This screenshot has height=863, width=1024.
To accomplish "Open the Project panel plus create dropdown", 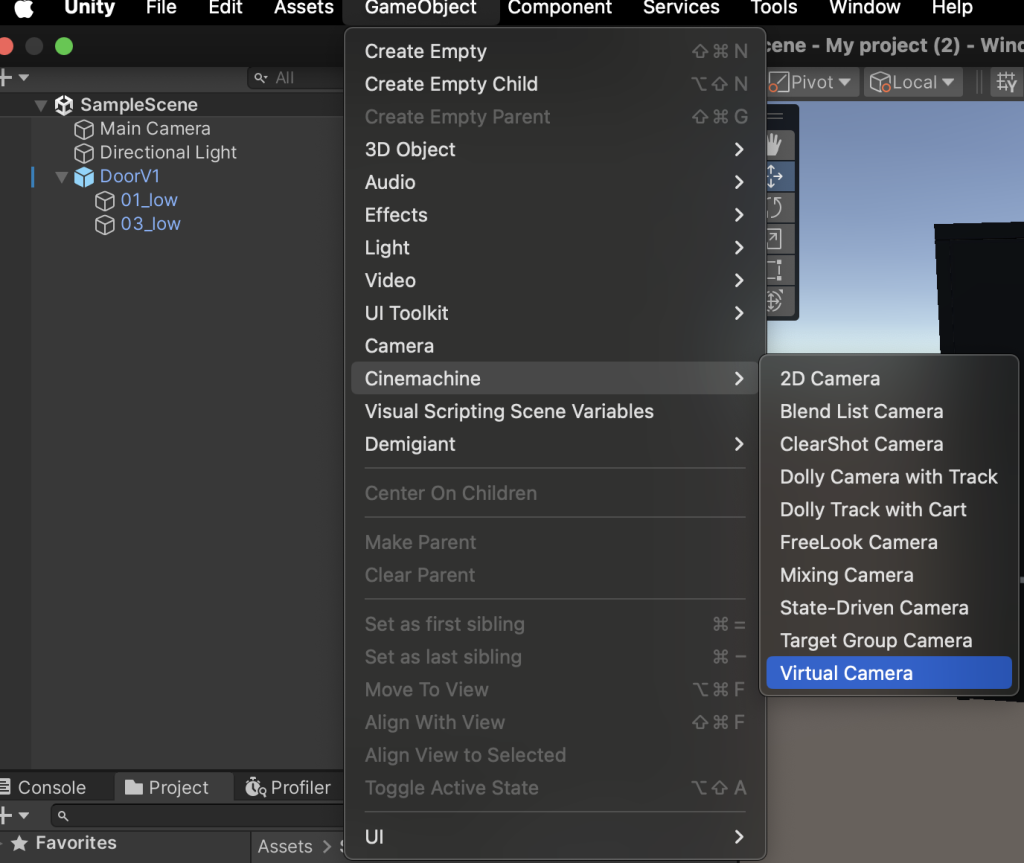I will coord(14,815).
